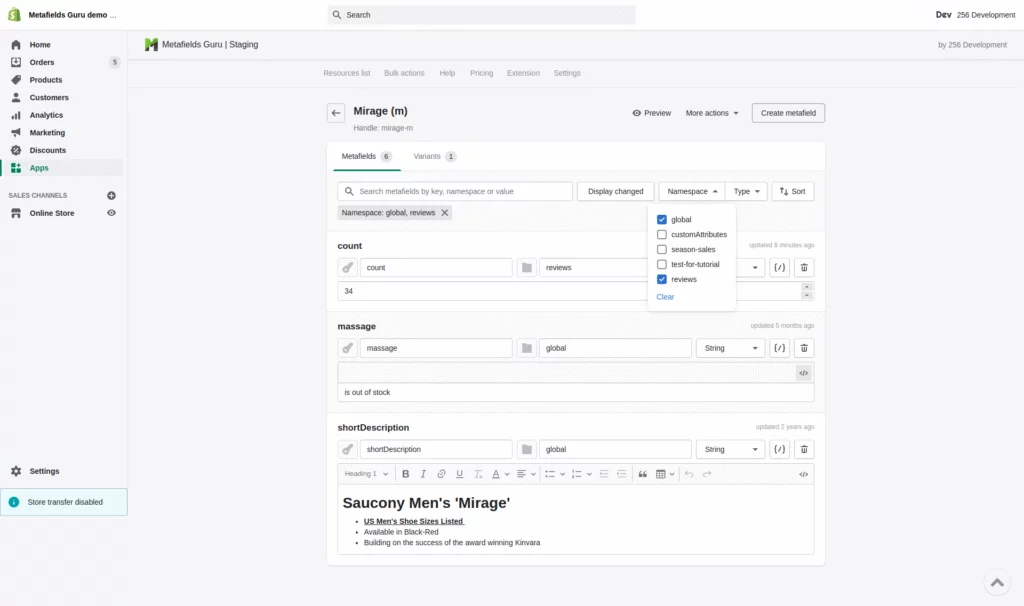This screenshot has height=606, width=1024.
Task: Check the test-for-tutorial namespace checkbox
Action: pyautogui.click(x=662, y=265)
